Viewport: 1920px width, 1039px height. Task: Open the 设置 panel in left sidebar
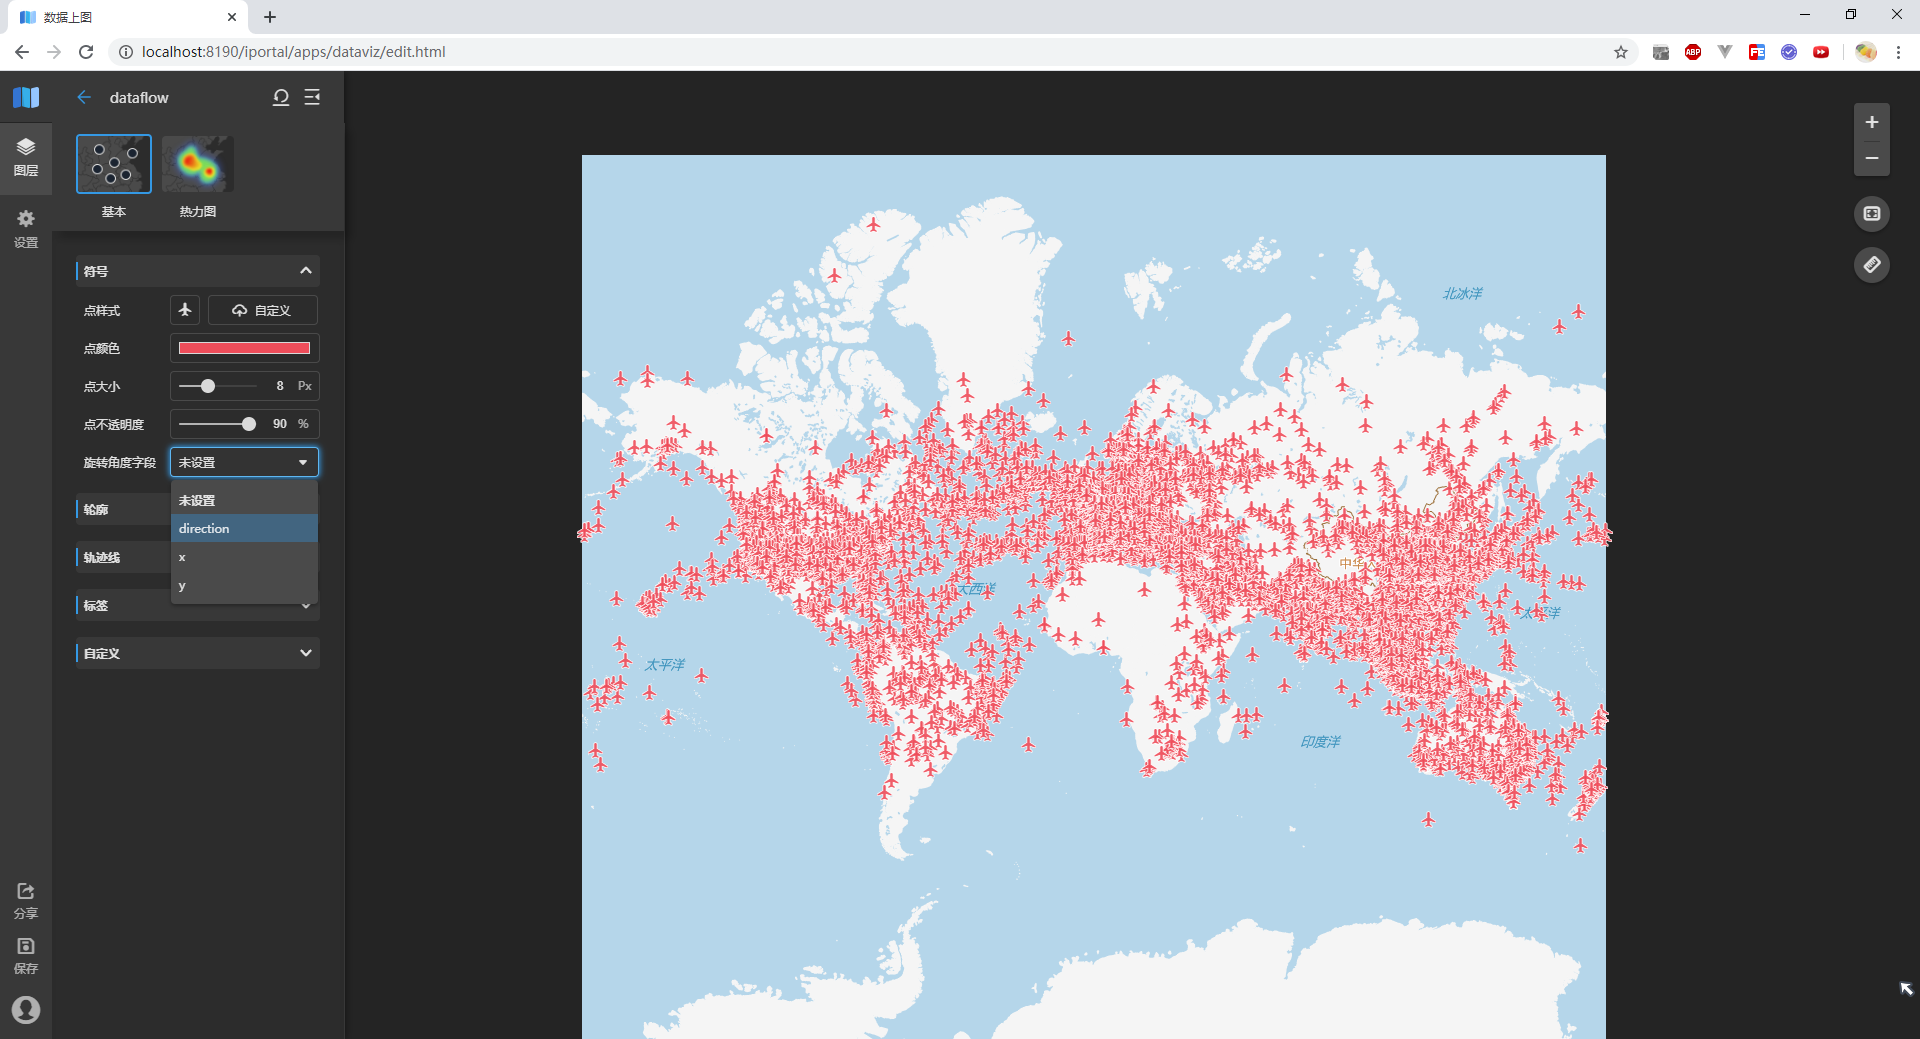click(25, 228)
